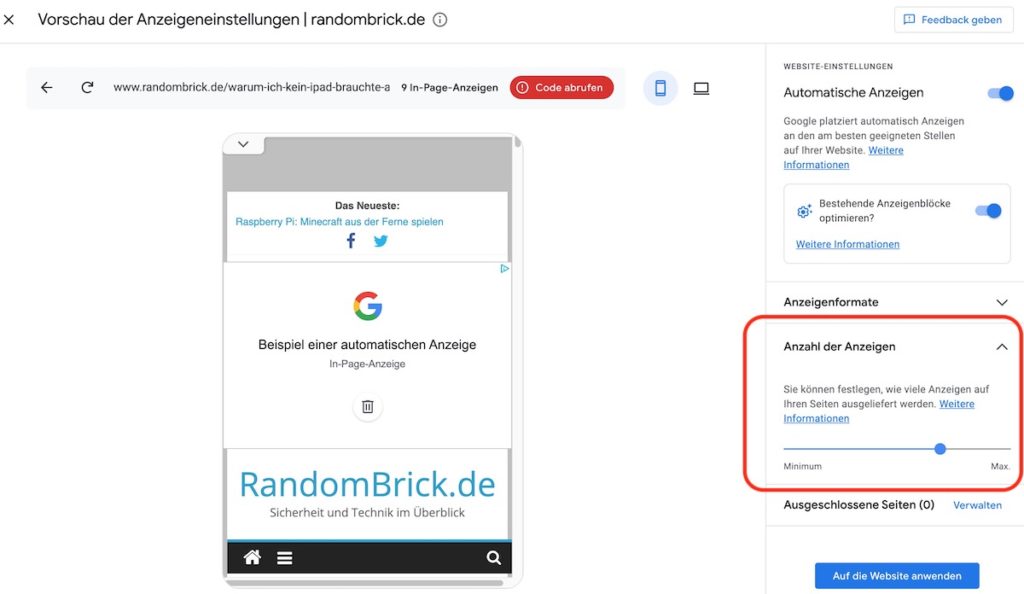This screenshot has height=594, width=1024.
Task: Click the ad count slider handle
Action: point(940,448)
